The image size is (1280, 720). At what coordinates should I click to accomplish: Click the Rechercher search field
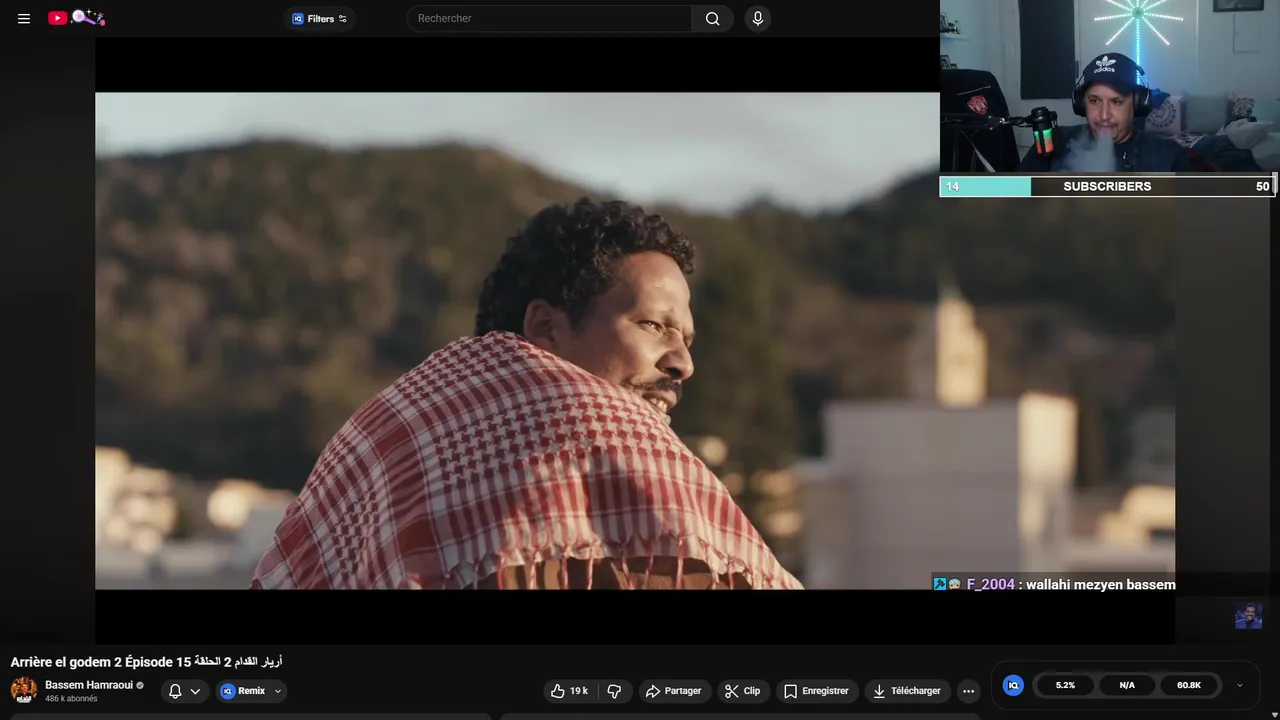549,18
